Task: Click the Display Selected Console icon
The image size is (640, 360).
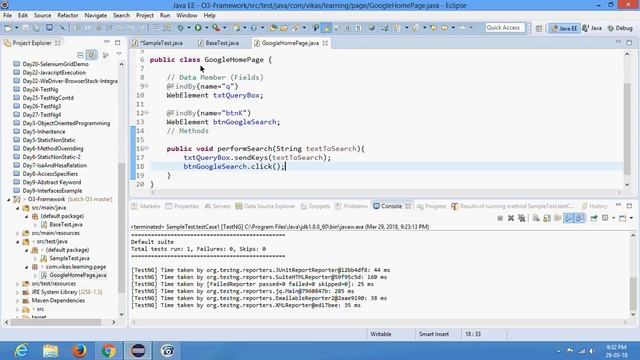Action: click(x=605, y=218)
